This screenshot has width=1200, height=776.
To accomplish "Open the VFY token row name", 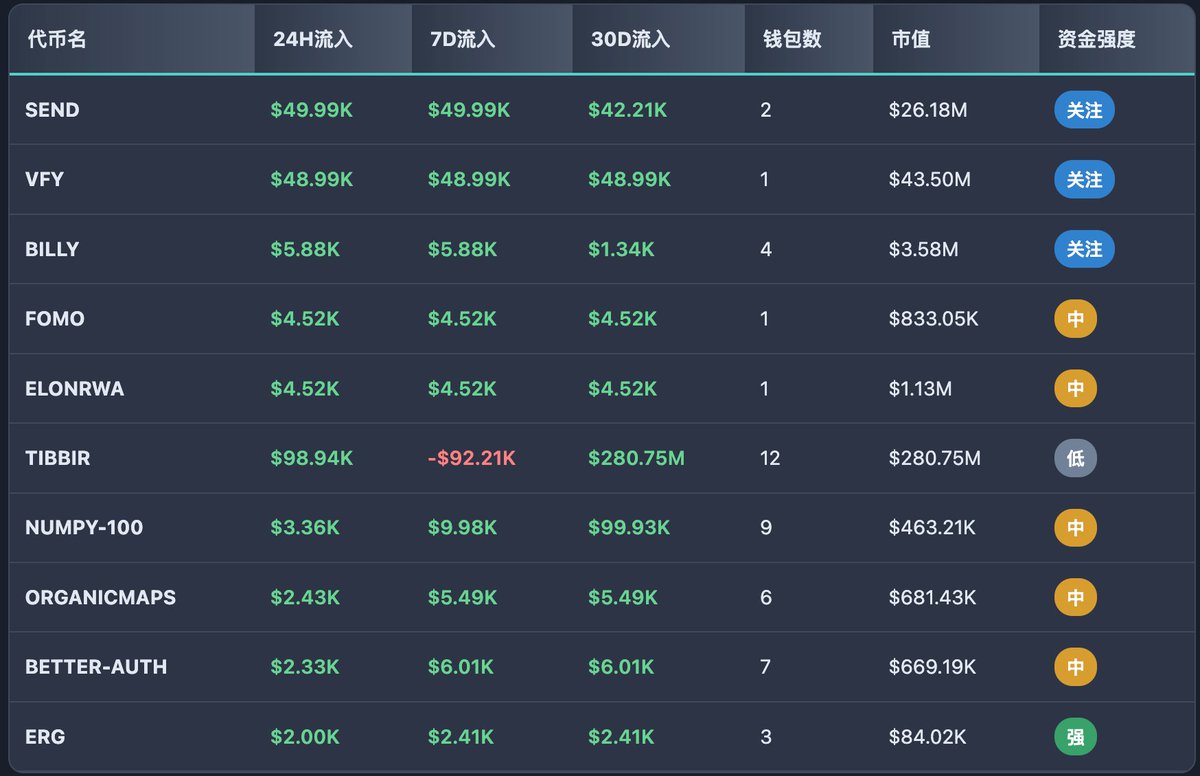I will coord(45,180).
